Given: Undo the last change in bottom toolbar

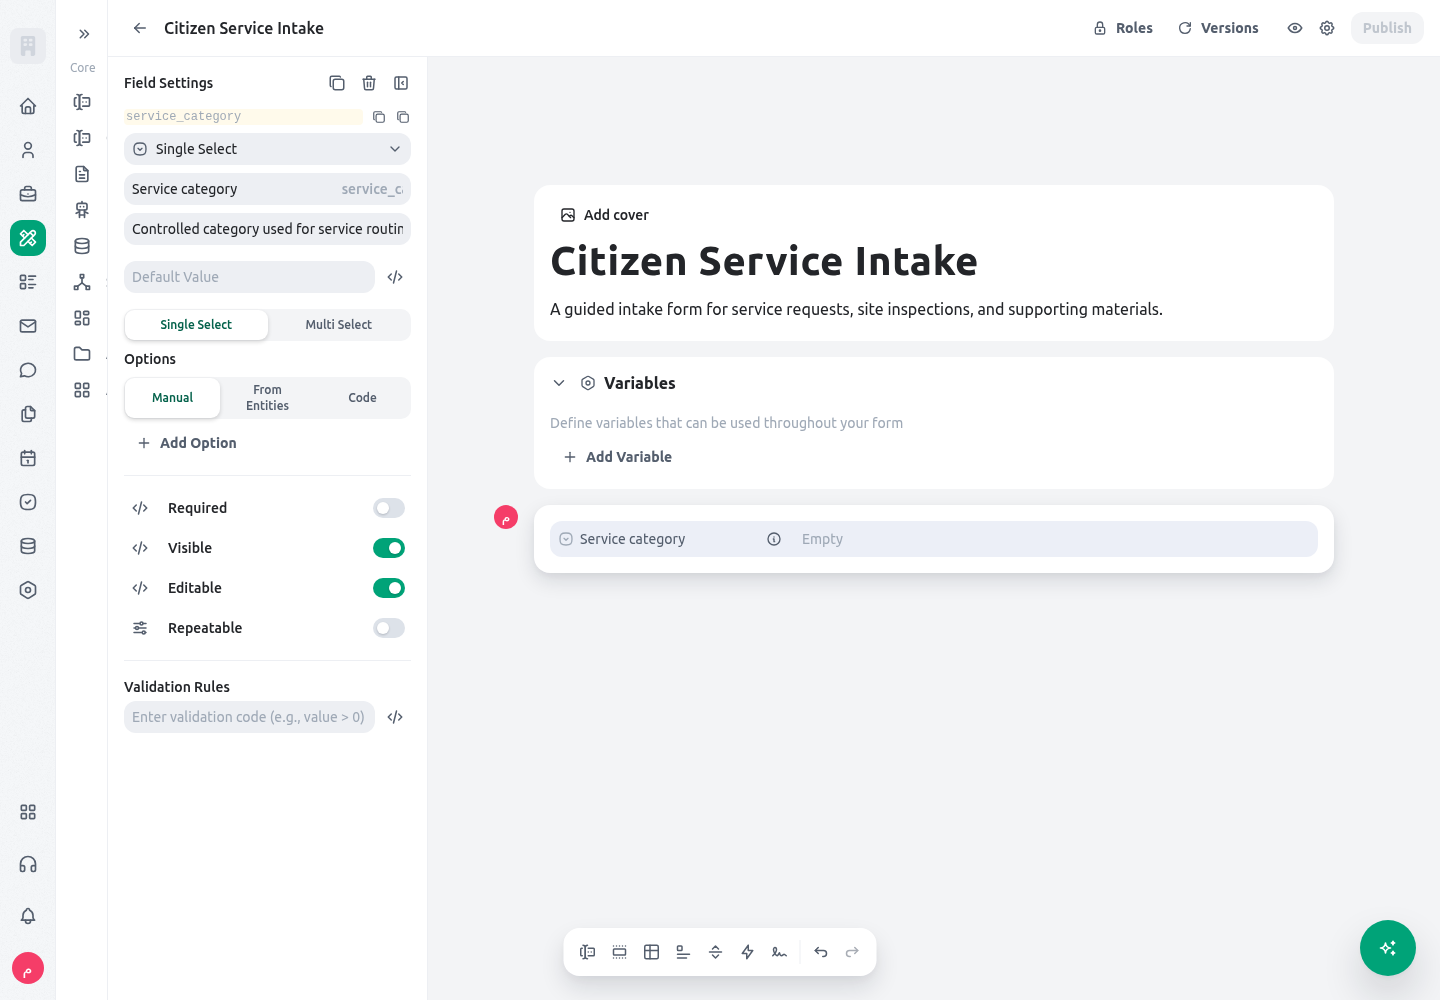Looking at the screenshot, I should coord(821,952).
